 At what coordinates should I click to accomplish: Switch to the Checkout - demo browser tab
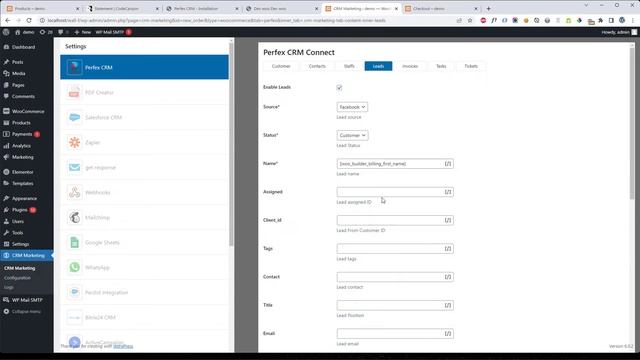click(440, 8)
